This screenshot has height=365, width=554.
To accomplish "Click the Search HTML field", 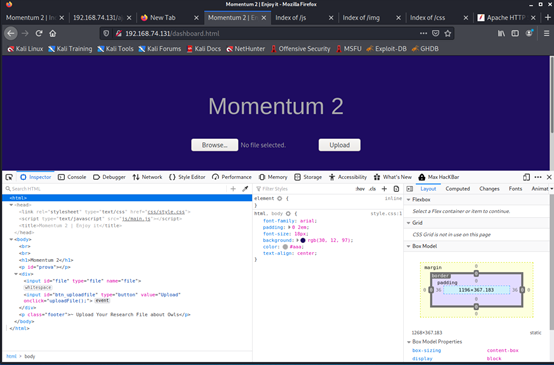I will [x=115, y=189].
